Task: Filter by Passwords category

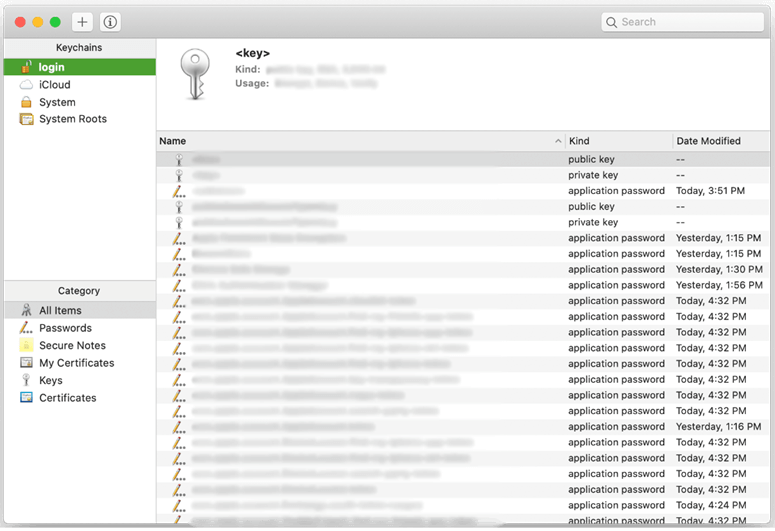Action: (x=65, y=328)
